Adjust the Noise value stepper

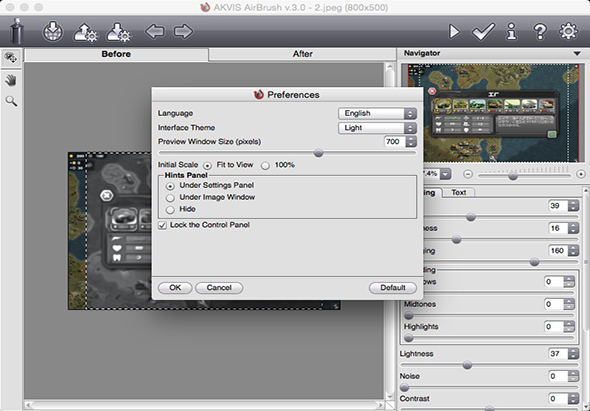[573, 376]
